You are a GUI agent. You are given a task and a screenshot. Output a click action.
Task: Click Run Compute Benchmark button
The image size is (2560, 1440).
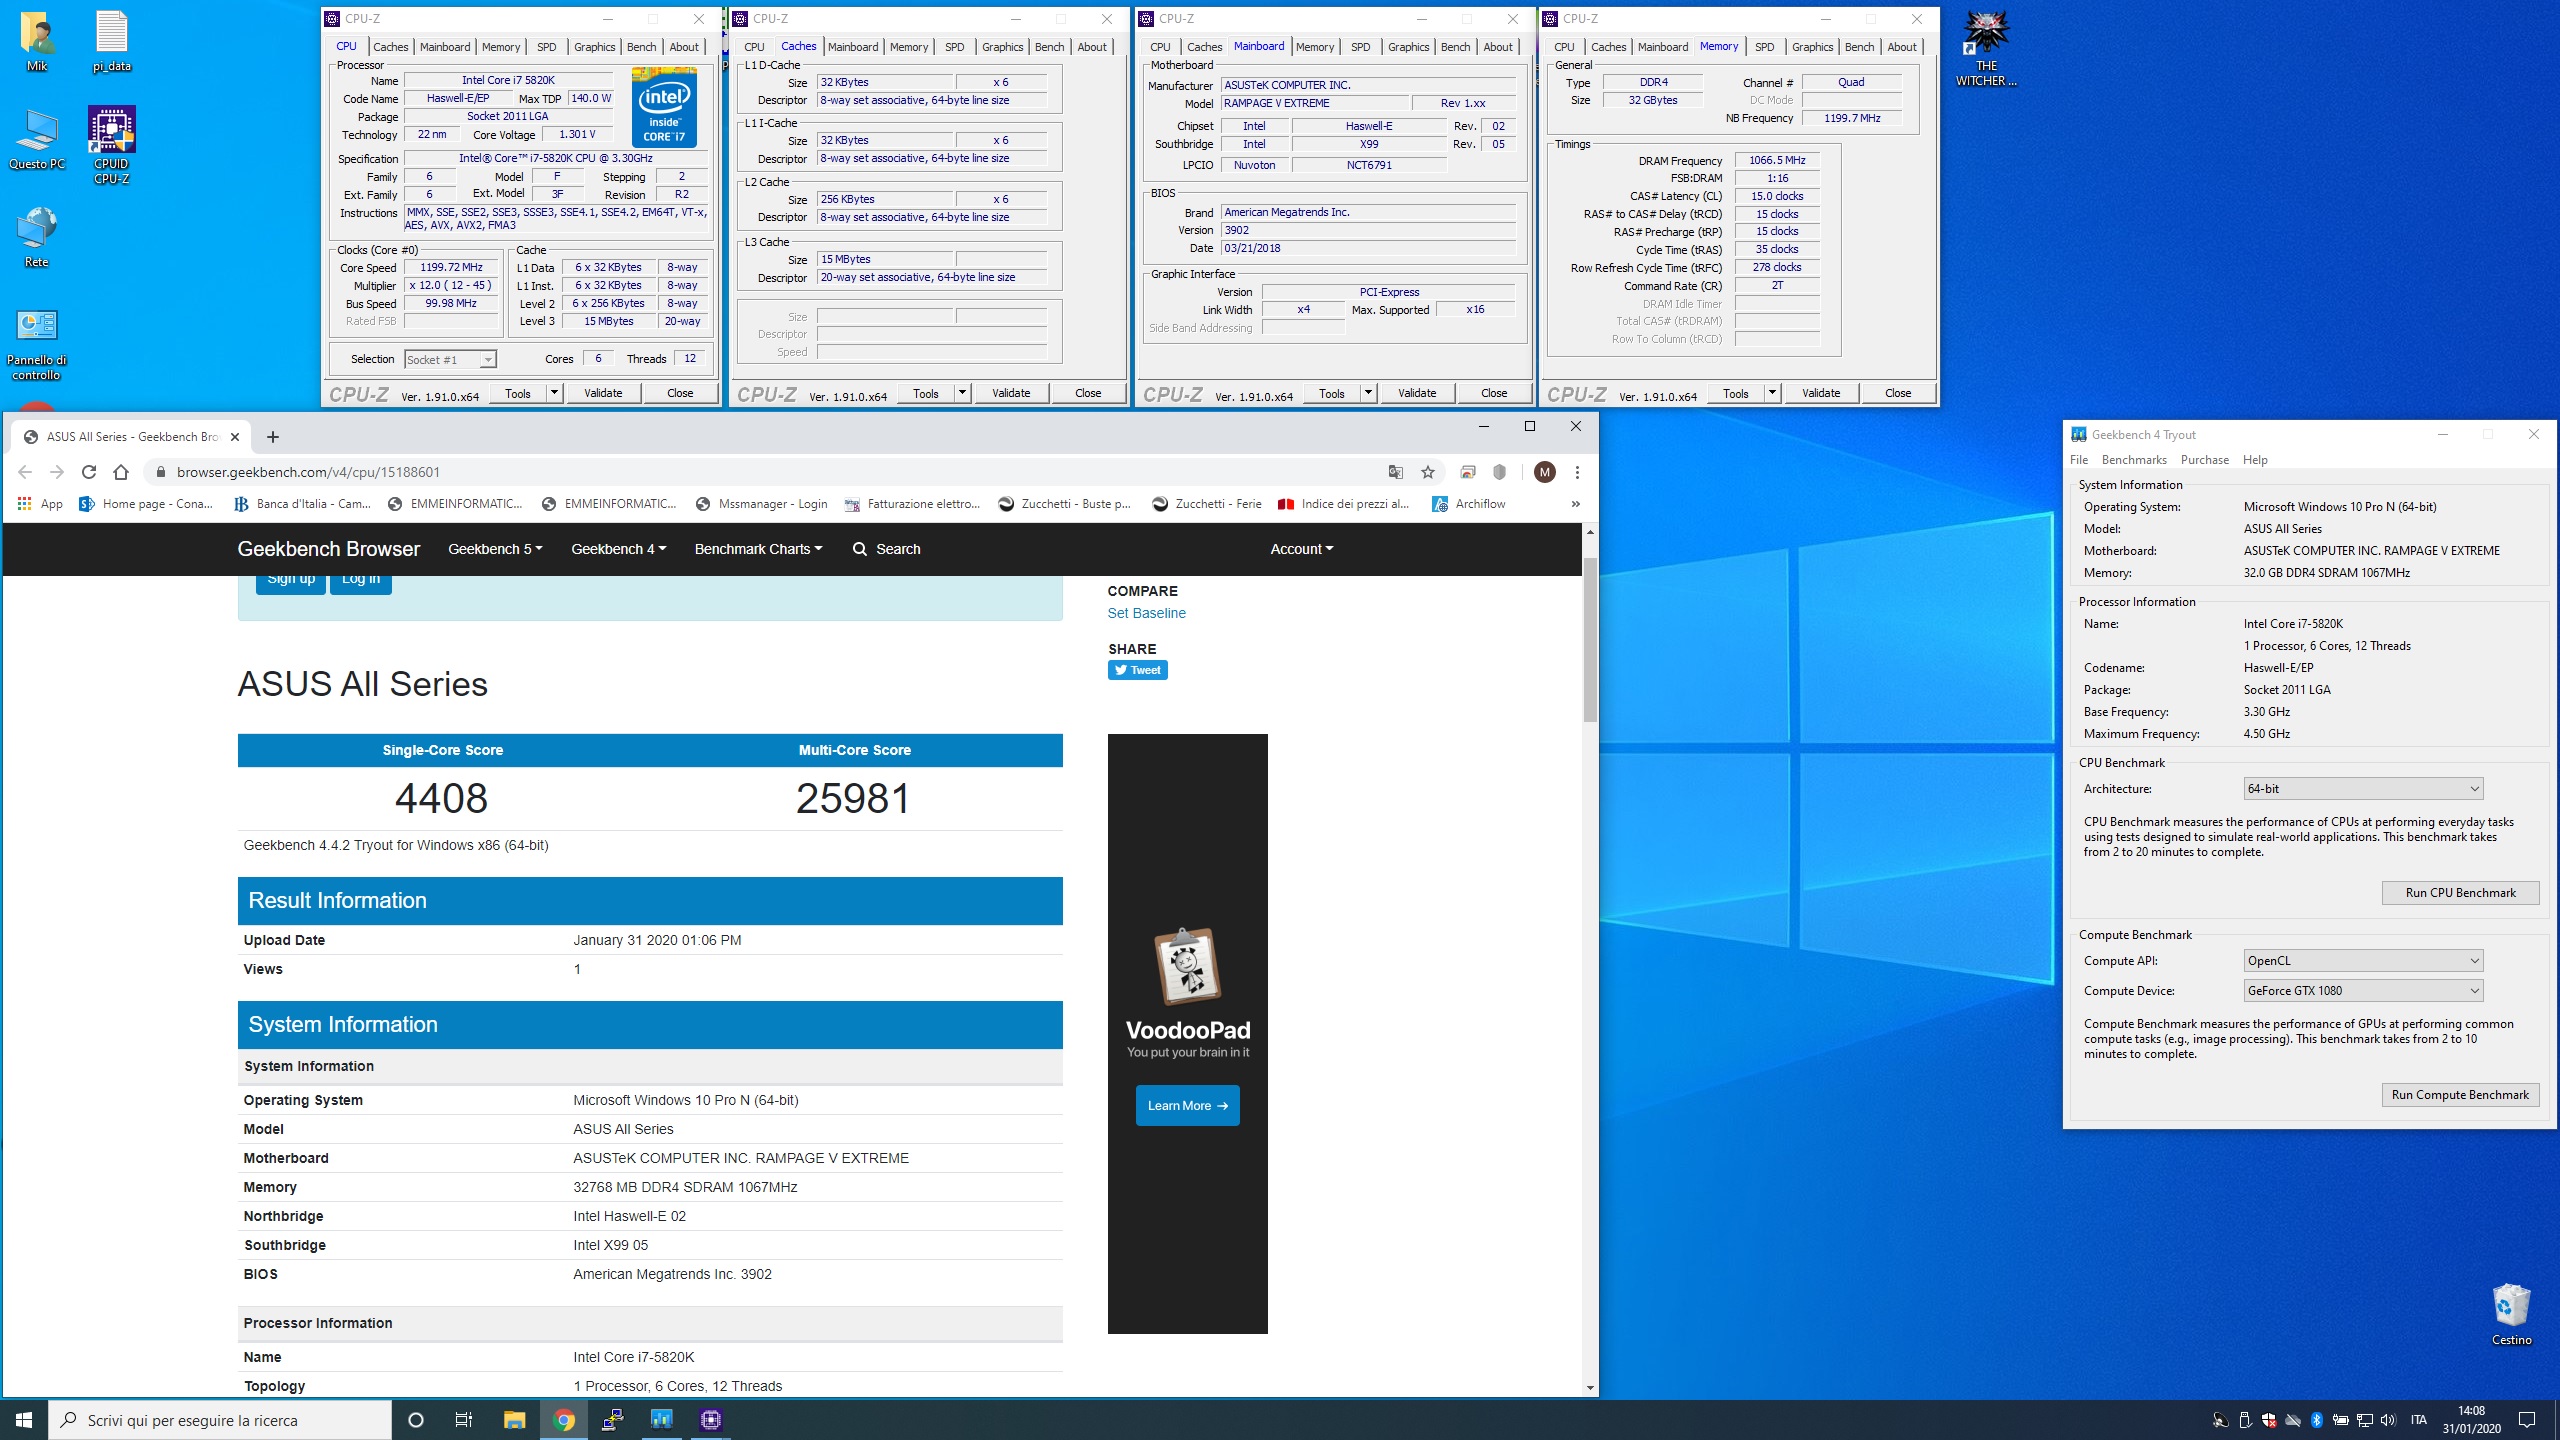pyautogui.click(x=2460, y=1095)
